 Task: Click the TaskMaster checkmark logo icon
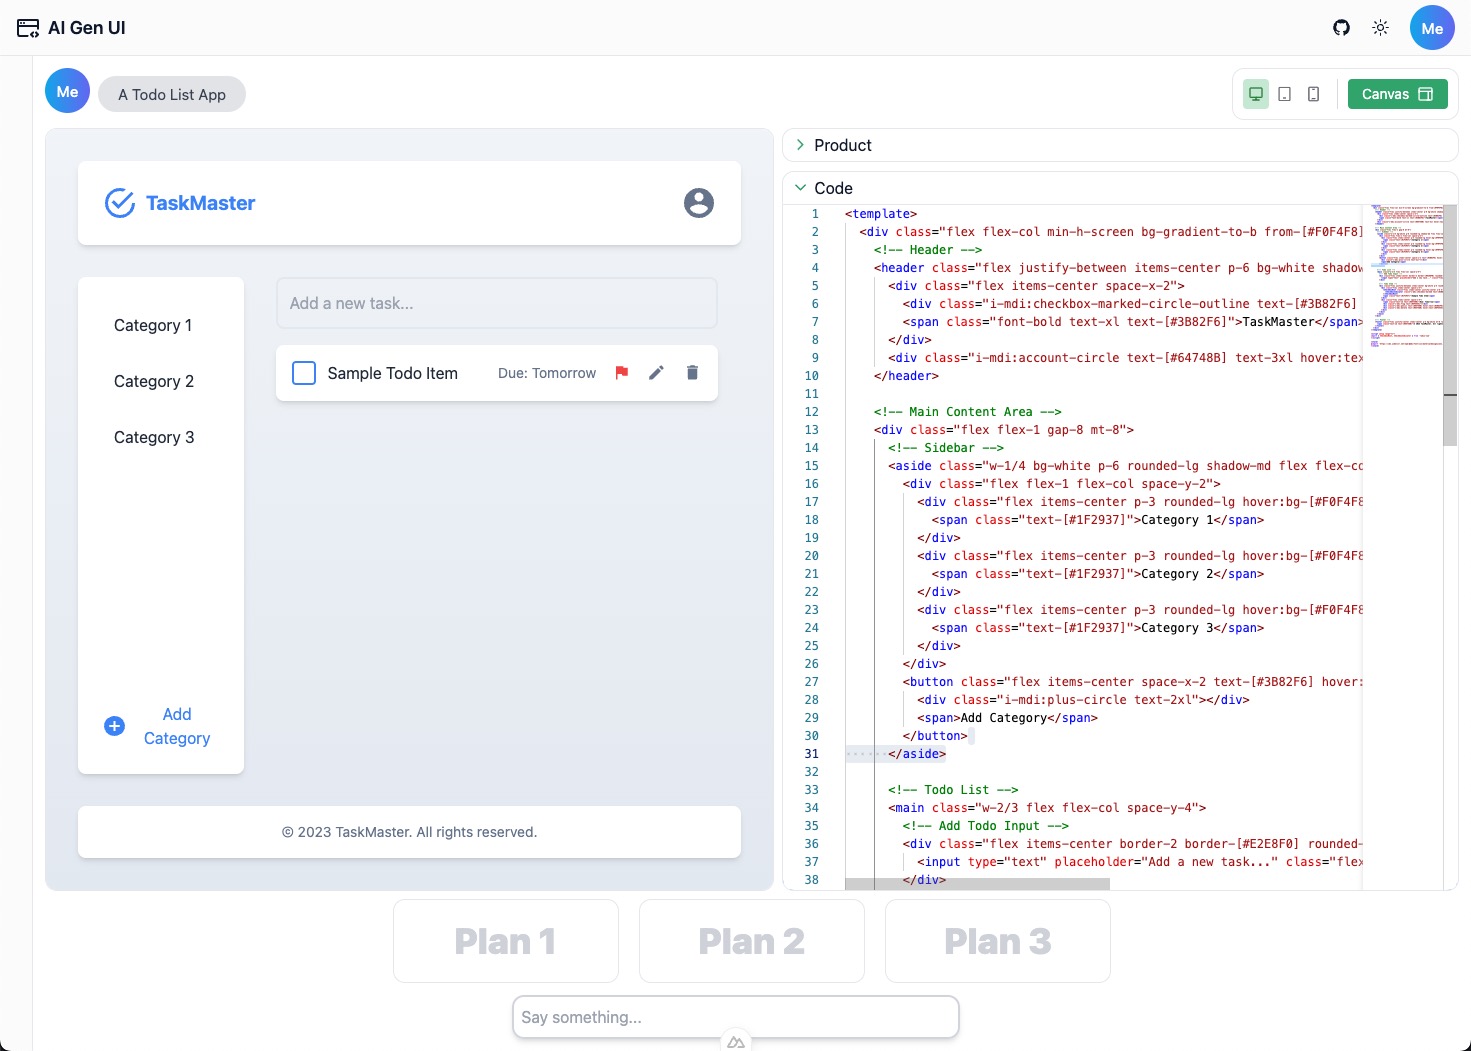(x=120, y=203)
